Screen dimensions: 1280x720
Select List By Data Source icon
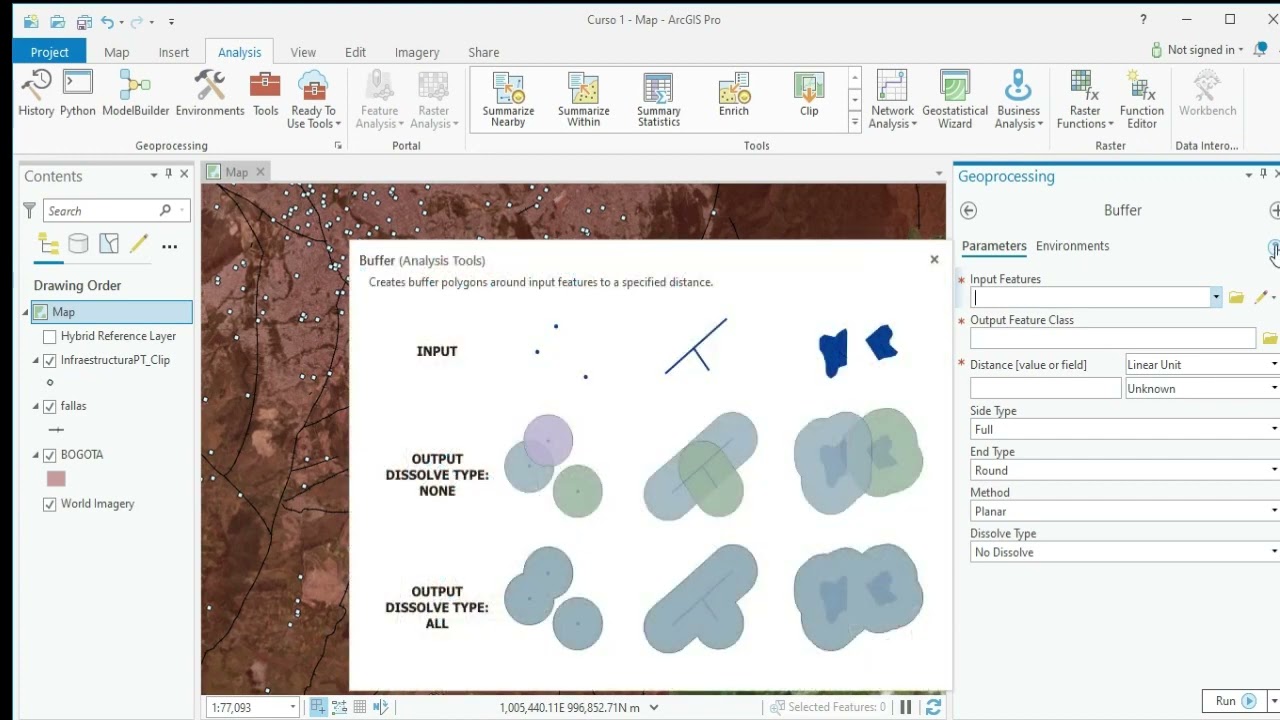coord(78,244)
